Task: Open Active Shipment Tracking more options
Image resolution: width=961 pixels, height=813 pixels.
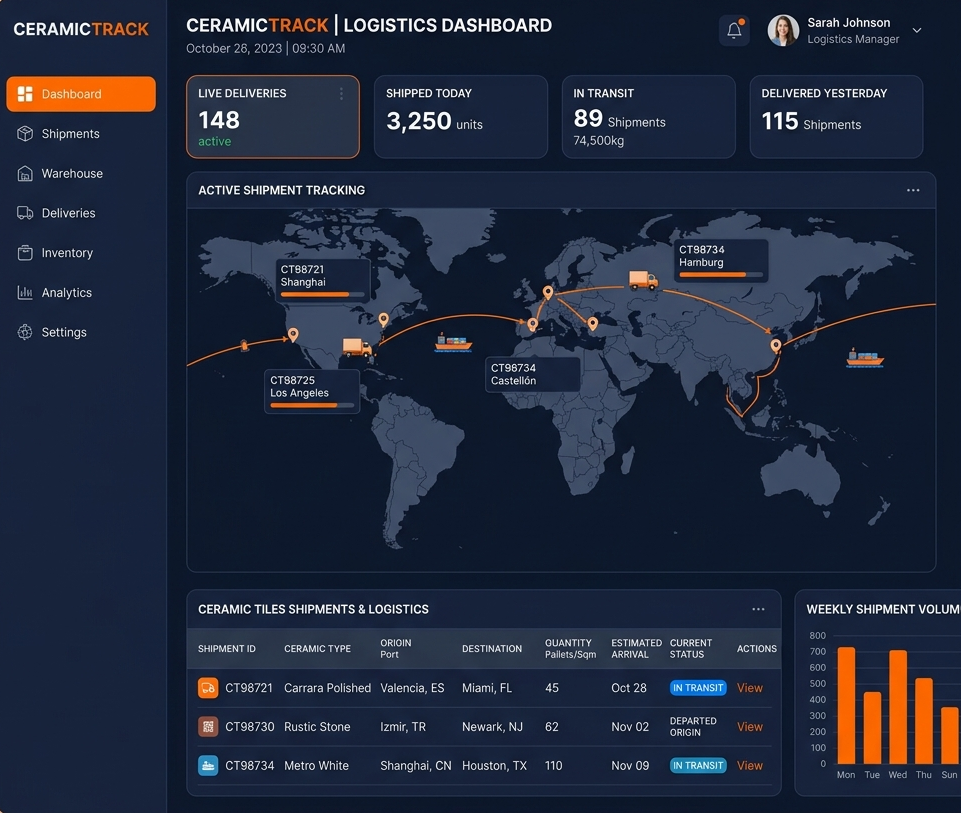Action: click(x=913, y=191)
